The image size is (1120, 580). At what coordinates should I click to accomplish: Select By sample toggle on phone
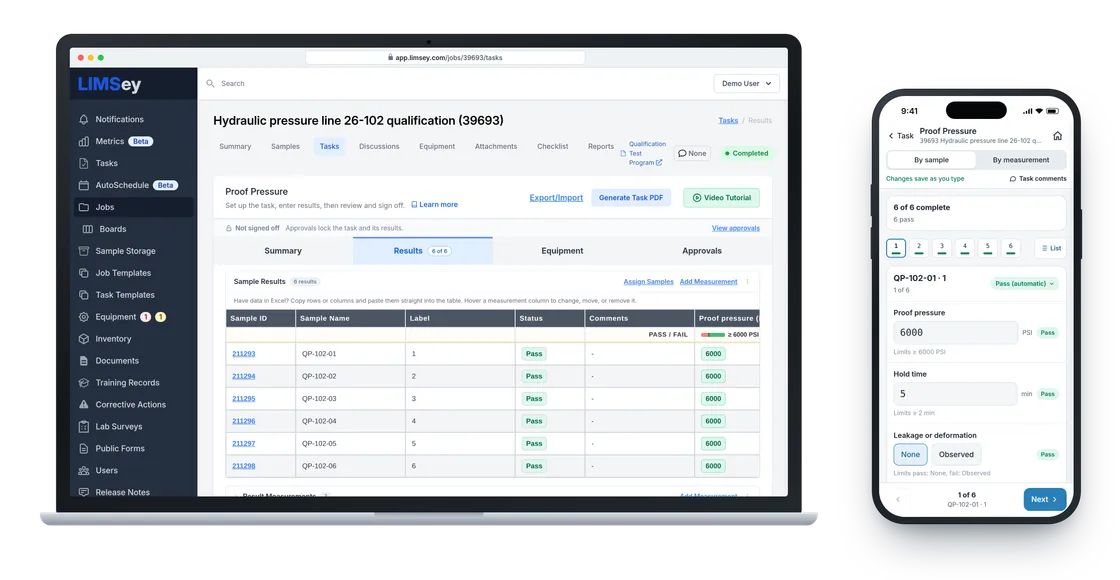(x=931, y=160)
